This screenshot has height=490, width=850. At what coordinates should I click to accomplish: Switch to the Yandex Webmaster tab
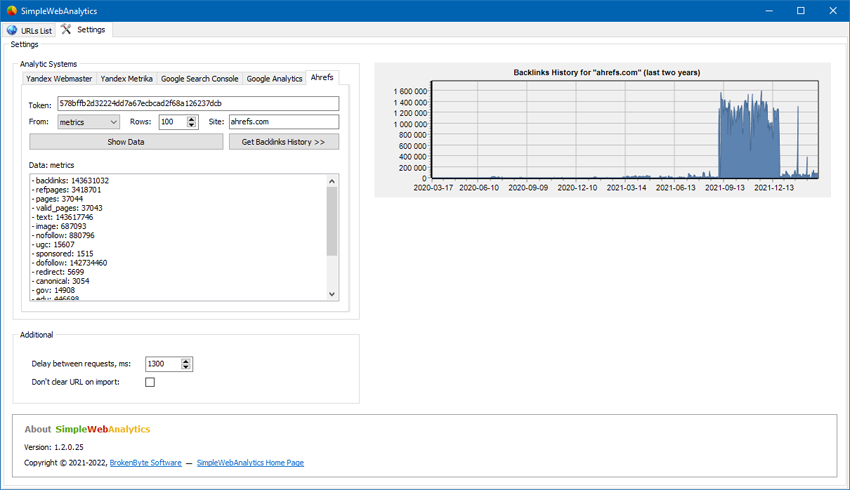point(59,78)
